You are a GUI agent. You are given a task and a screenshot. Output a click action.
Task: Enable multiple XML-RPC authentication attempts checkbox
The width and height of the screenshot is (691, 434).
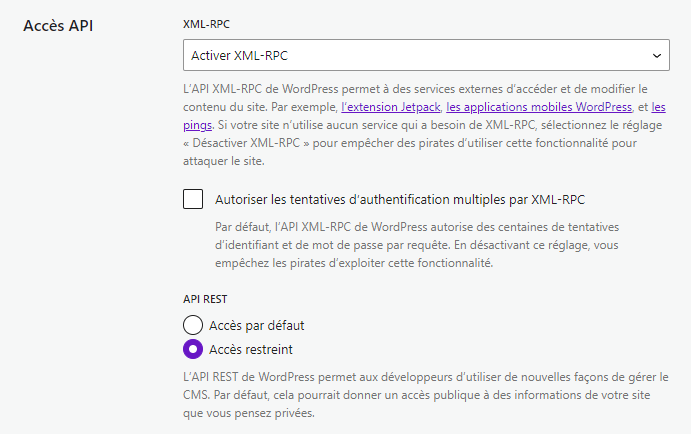[x=193, y=199]
